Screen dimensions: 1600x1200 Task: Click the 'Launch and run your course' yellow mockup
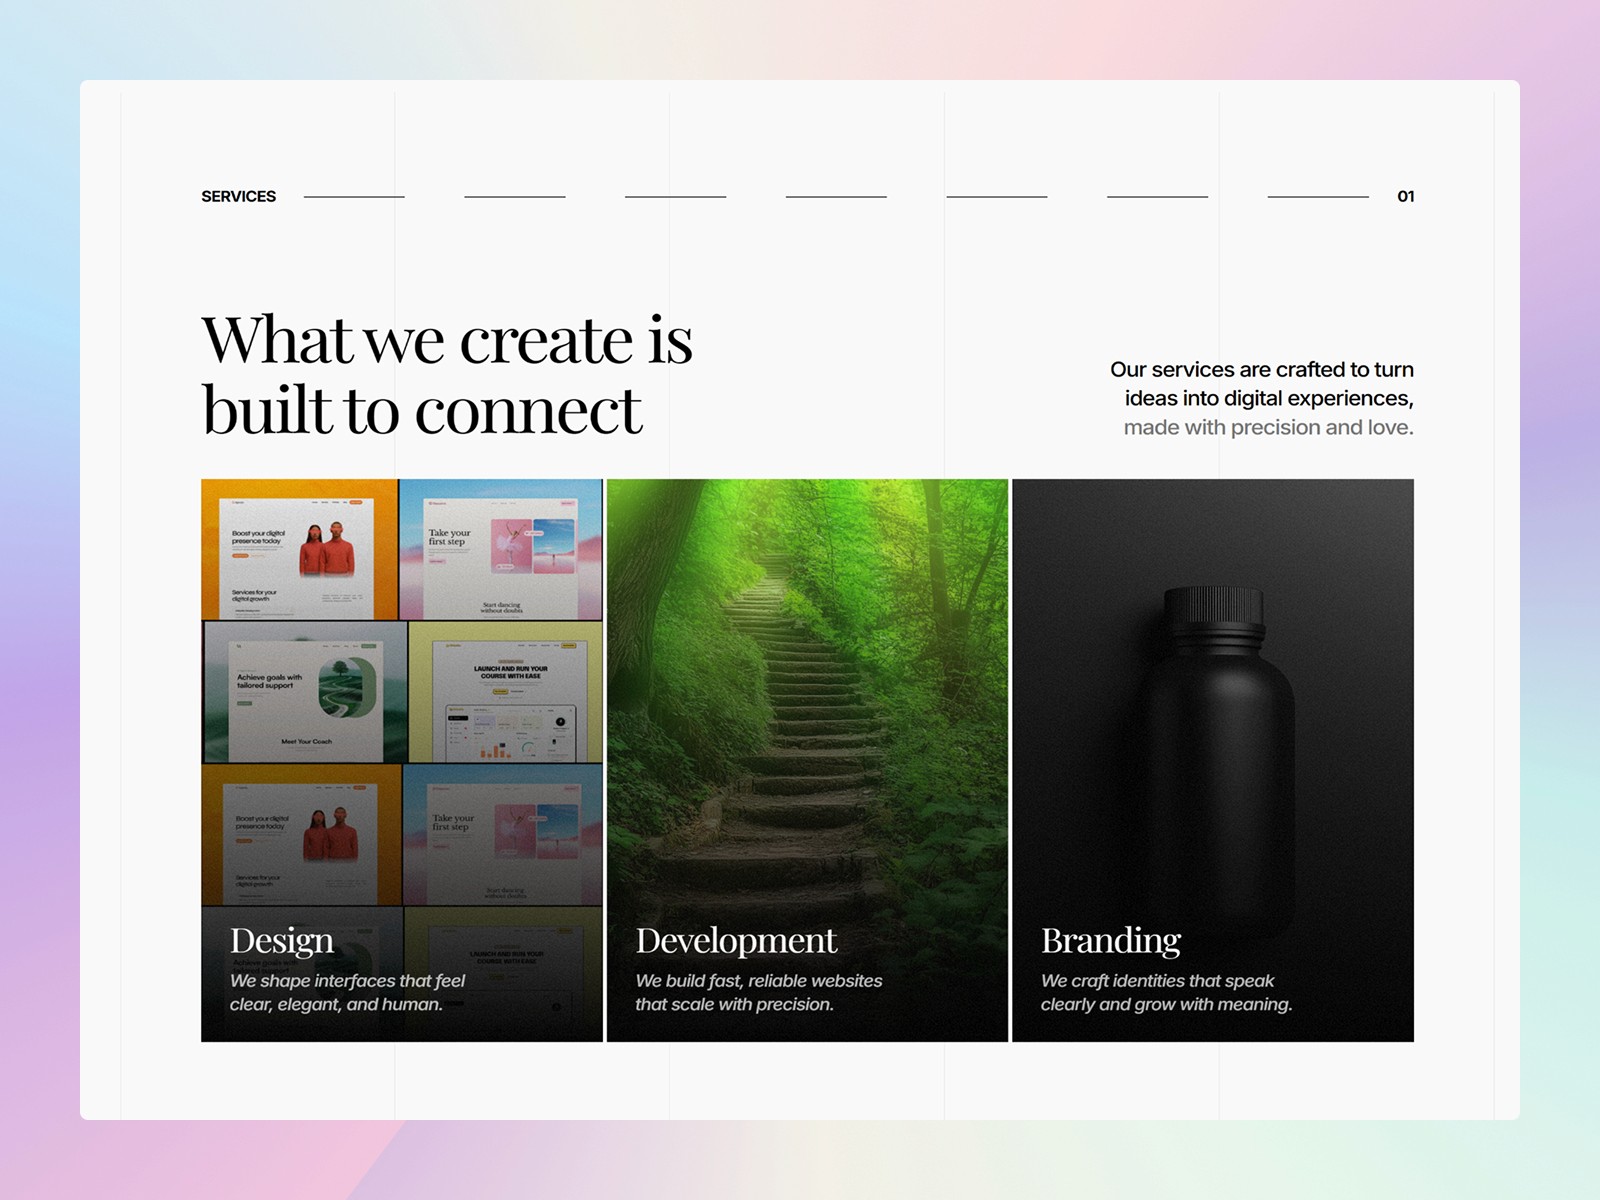point(506,692)
